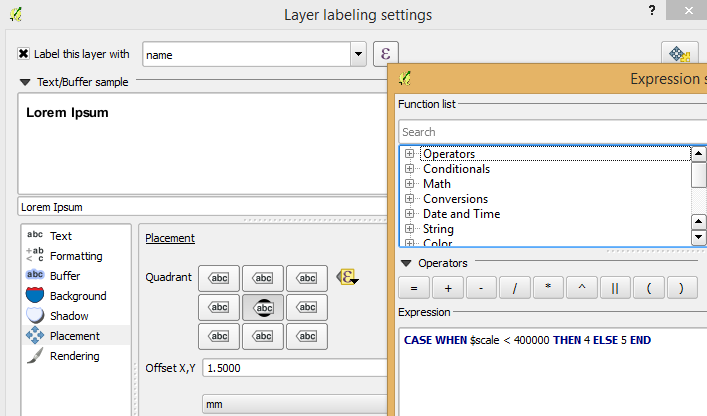Select the Rendering brush item
The image size is (707, 416).
tap(35, 356)
